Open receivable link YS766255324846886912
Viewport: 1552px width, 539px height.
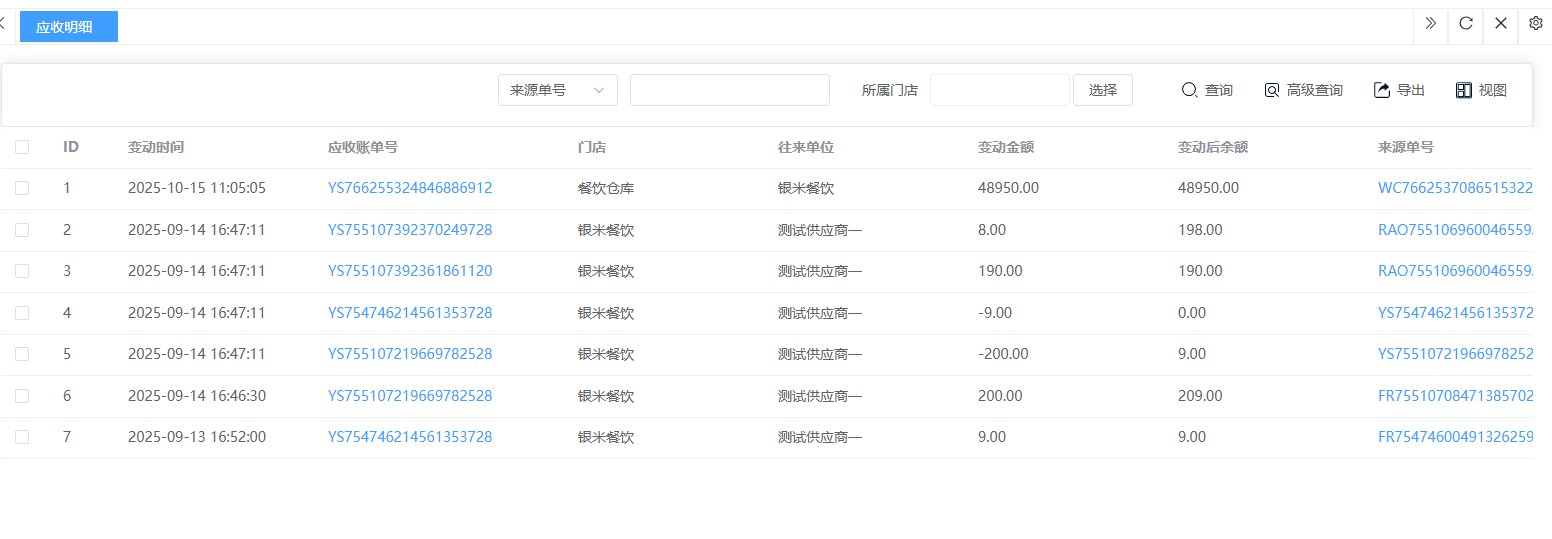(x=410, y=188)
